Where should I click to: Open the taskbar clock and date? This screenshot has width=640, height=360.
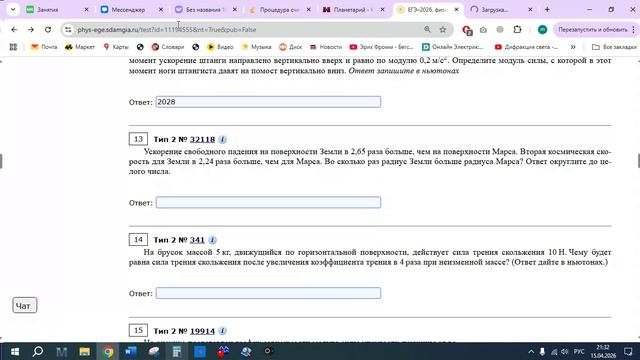coord(603,351)
